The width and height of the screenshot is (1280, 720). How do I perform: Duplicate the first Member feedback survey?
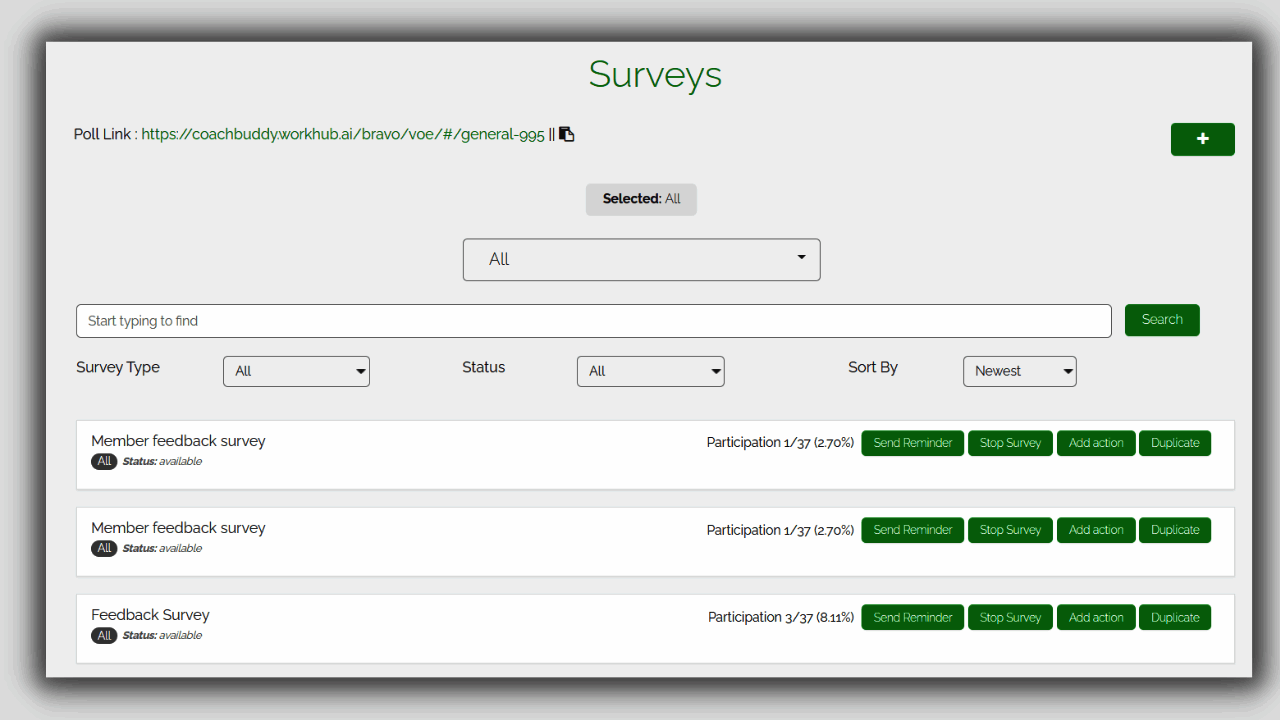(1174, 443)
